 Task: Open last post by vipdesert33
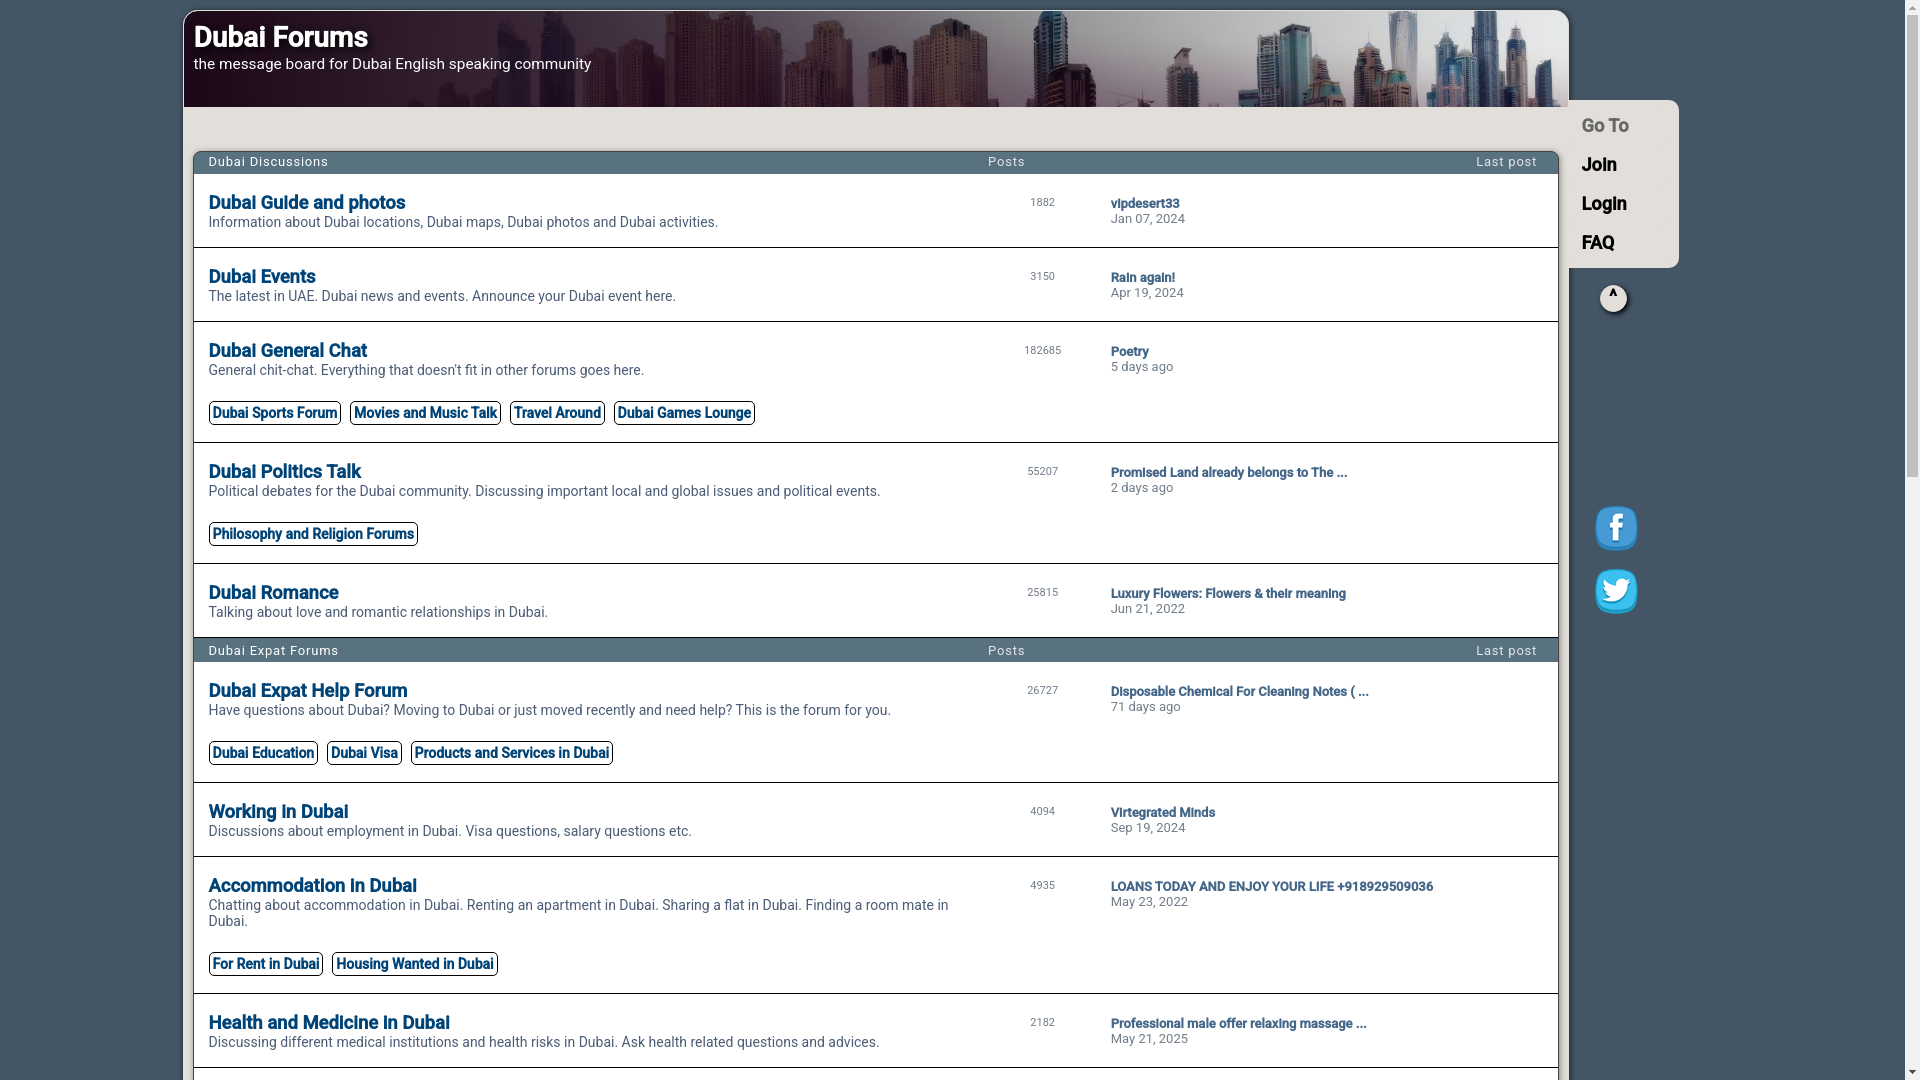pyautogui.click(x=1144, y=204)
